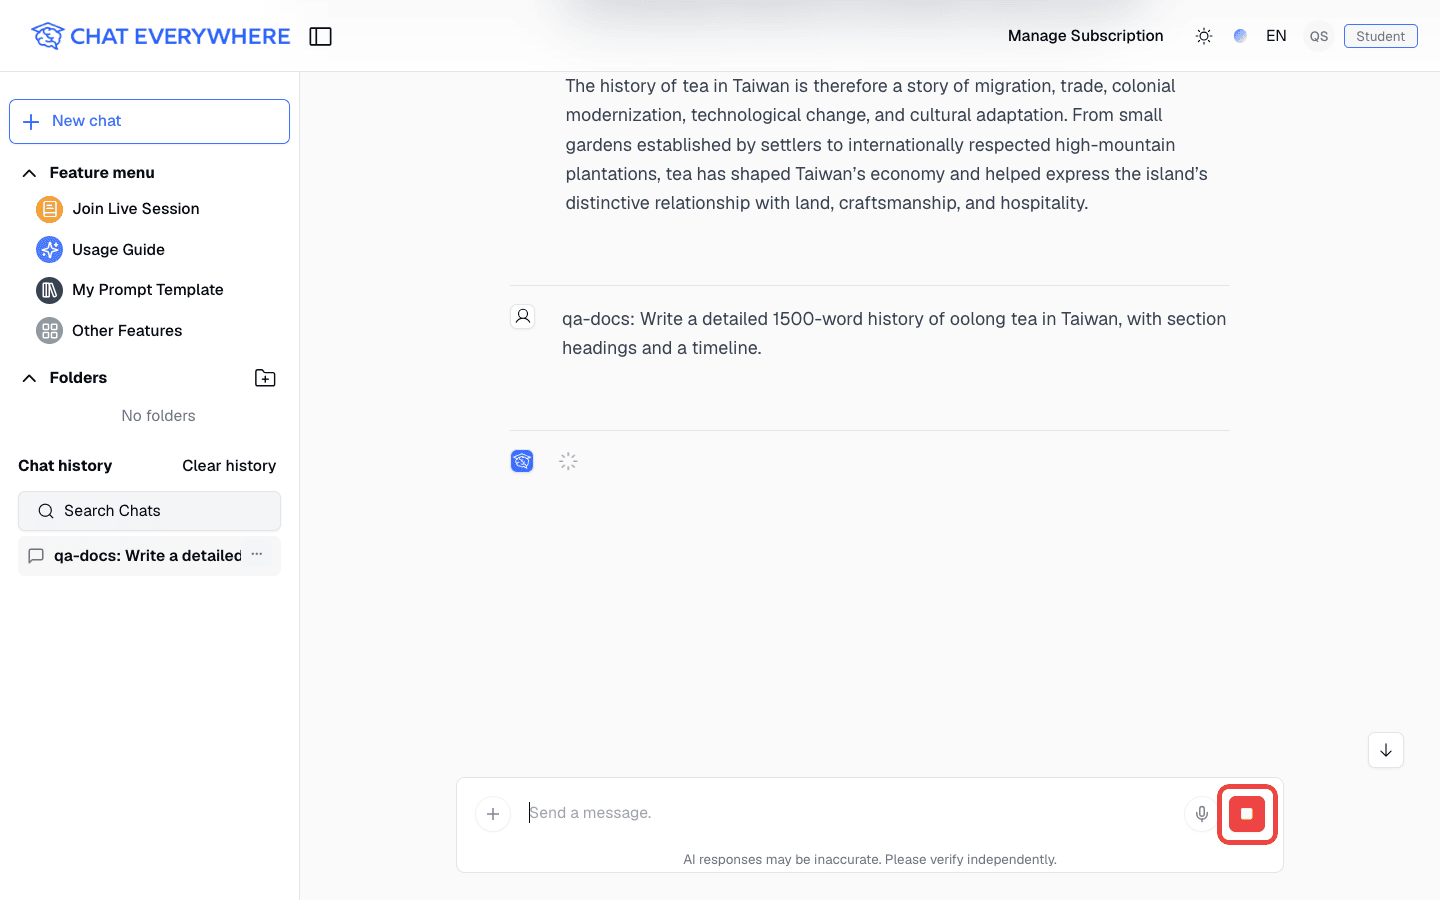Toggle the sidebar panel icon
Screen dimensions: 1440x900
point(320,36)
